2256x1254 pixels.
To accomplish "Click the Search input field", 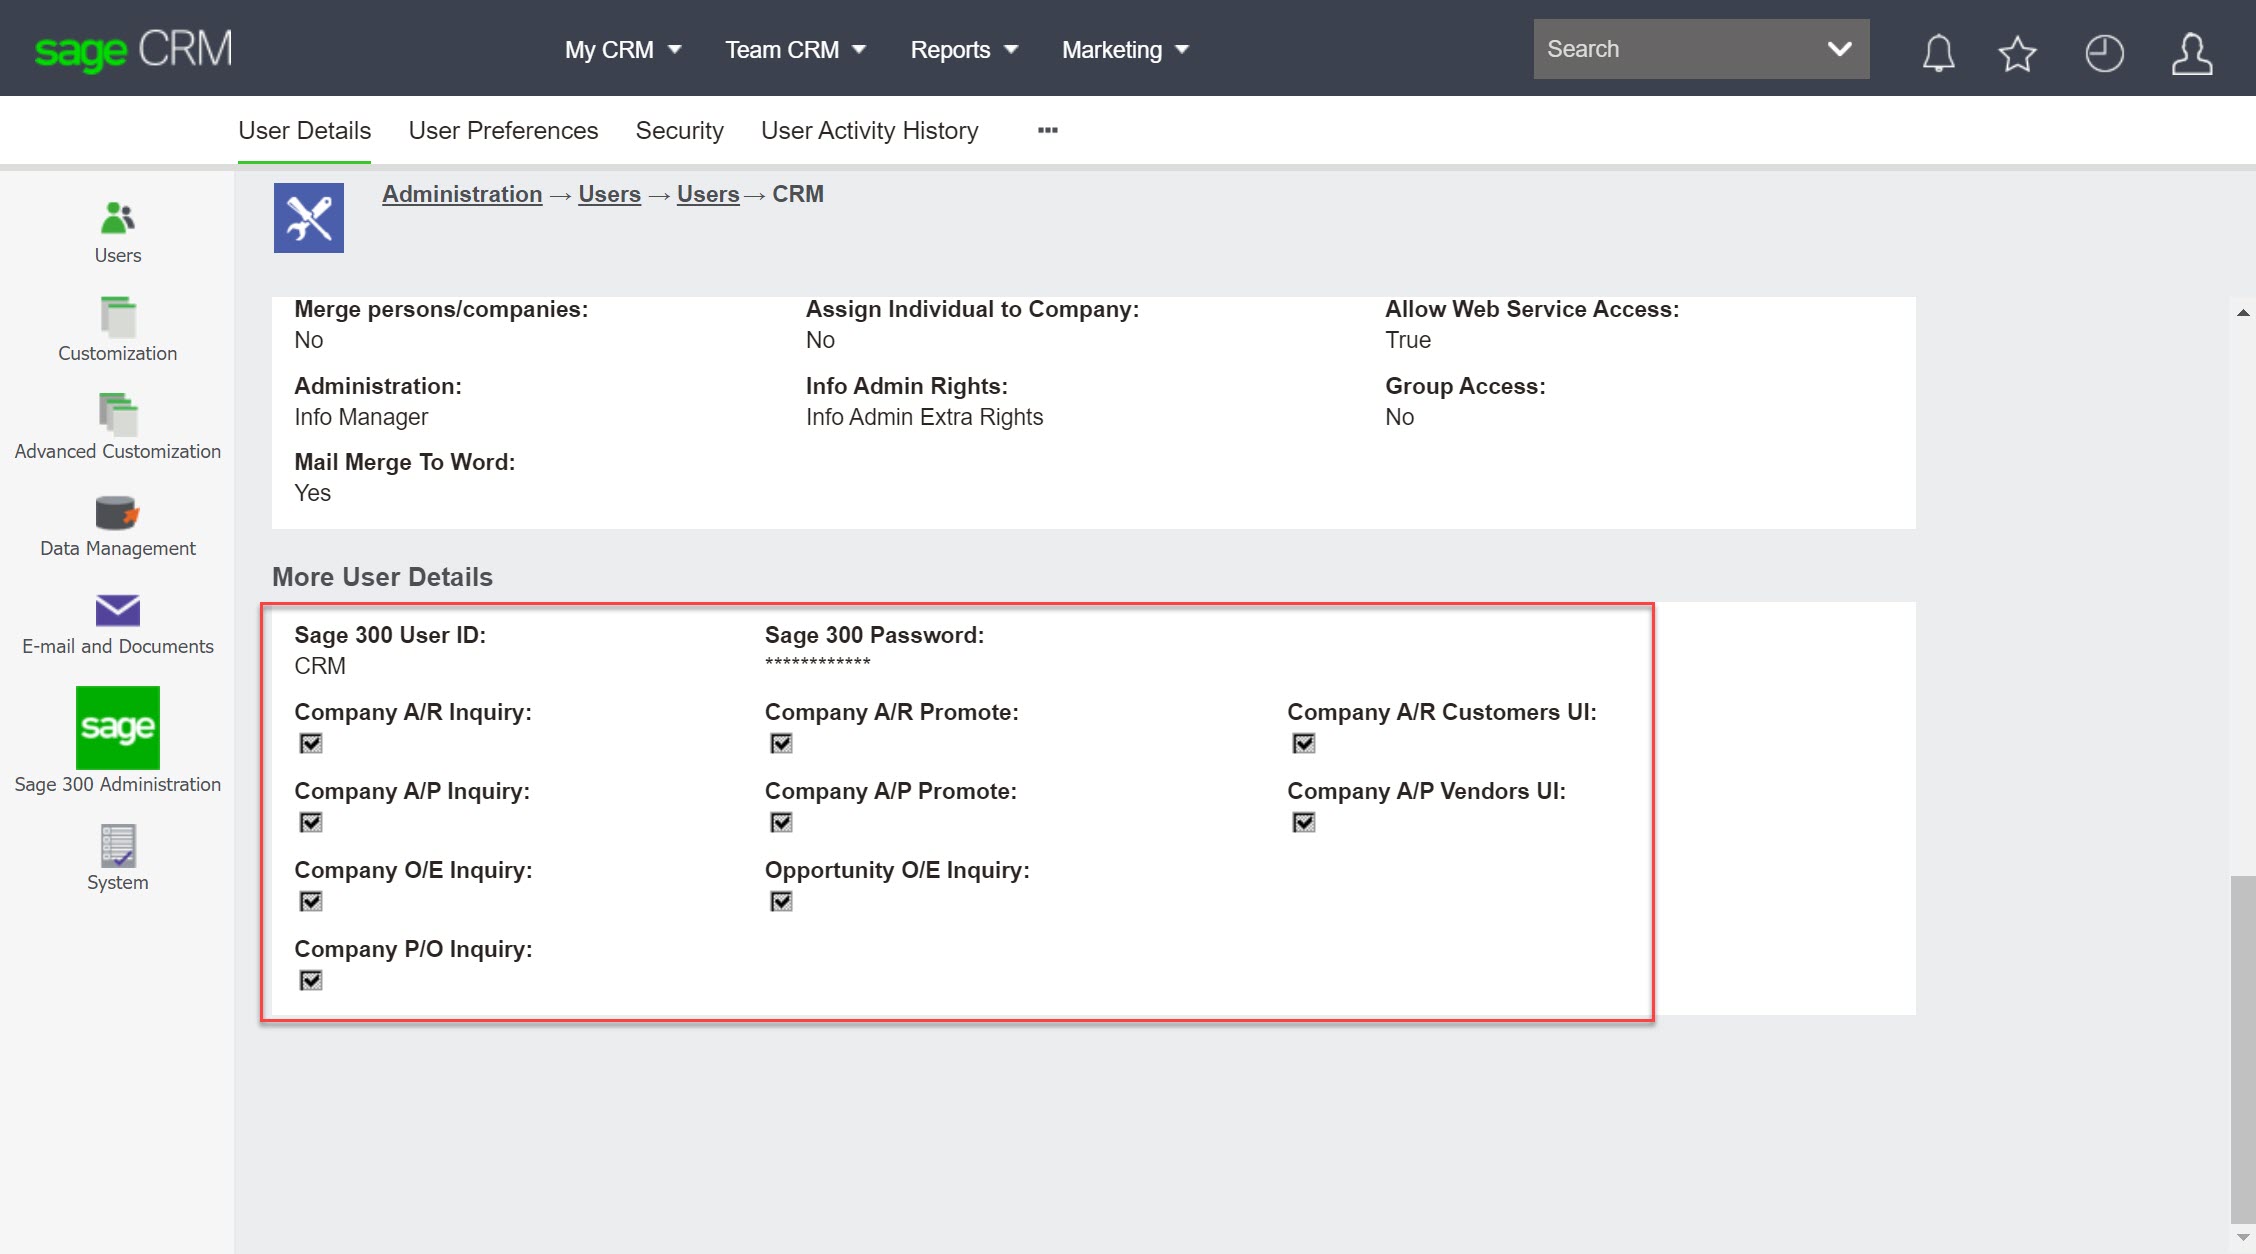I will click(x=1683, y=49).
